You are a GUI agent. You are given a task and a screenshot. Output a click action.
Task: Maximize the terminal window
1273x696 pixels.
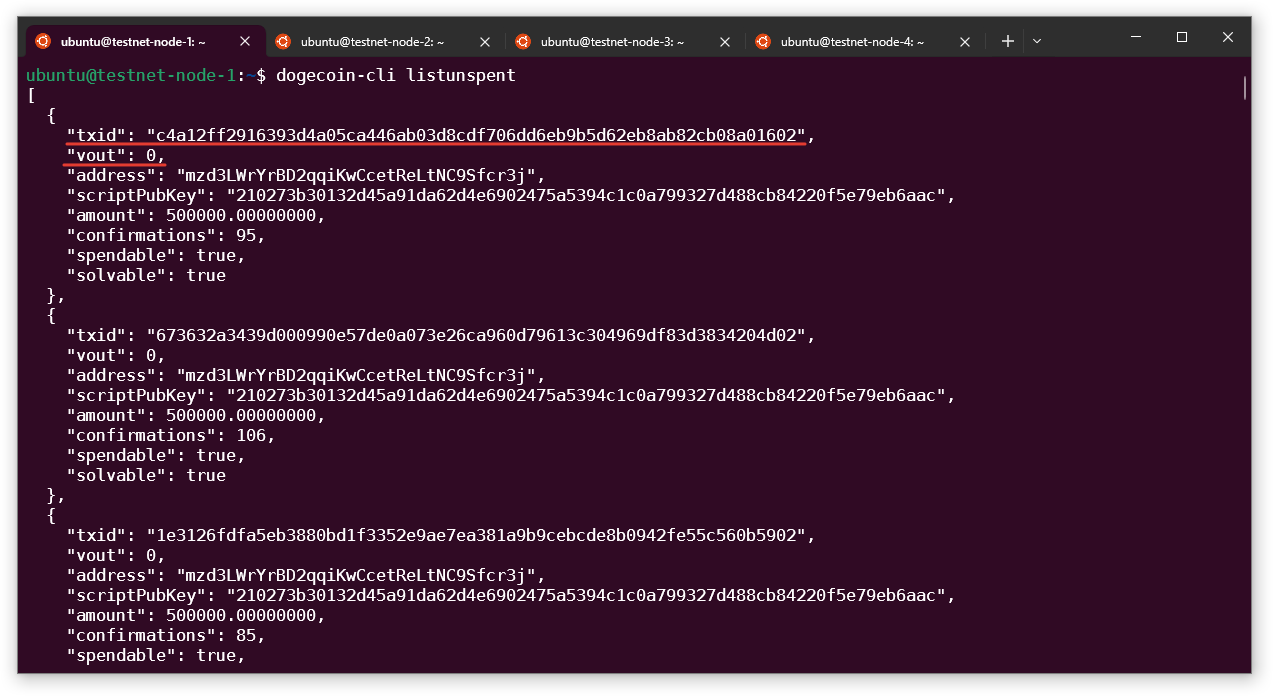click(x=1182, y=37)
